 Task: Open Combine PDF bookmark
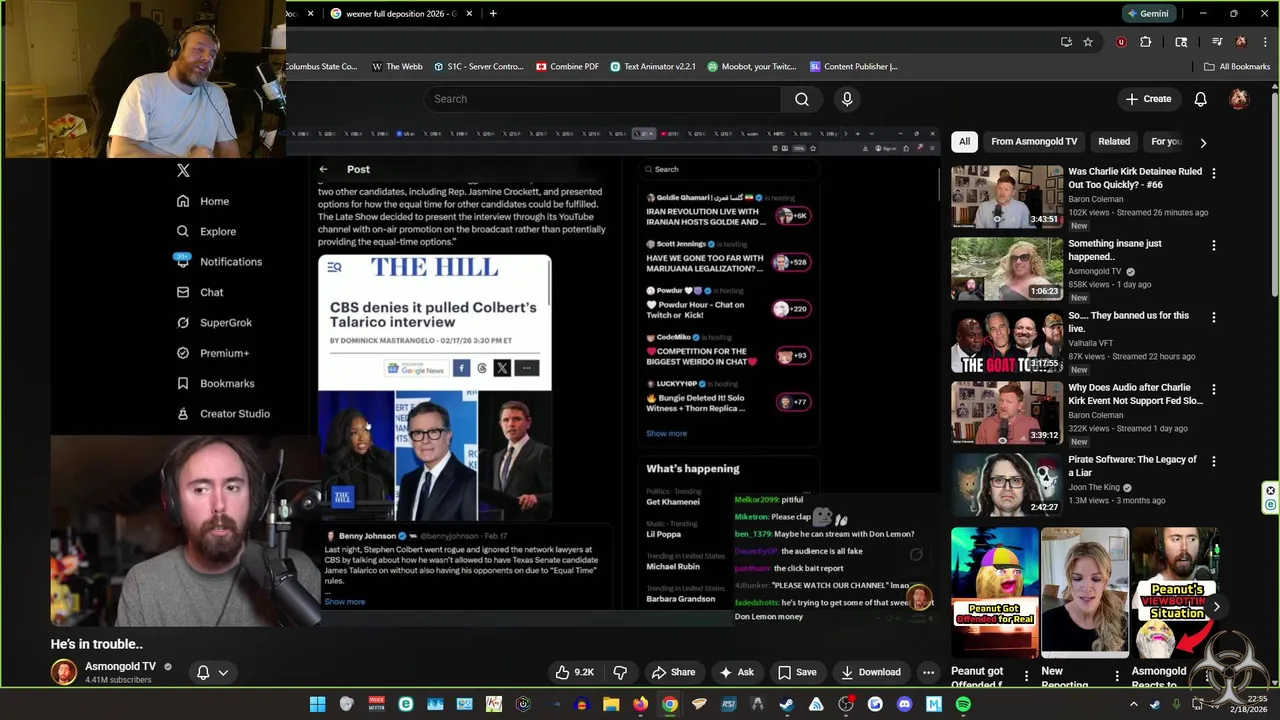point(567,66)
